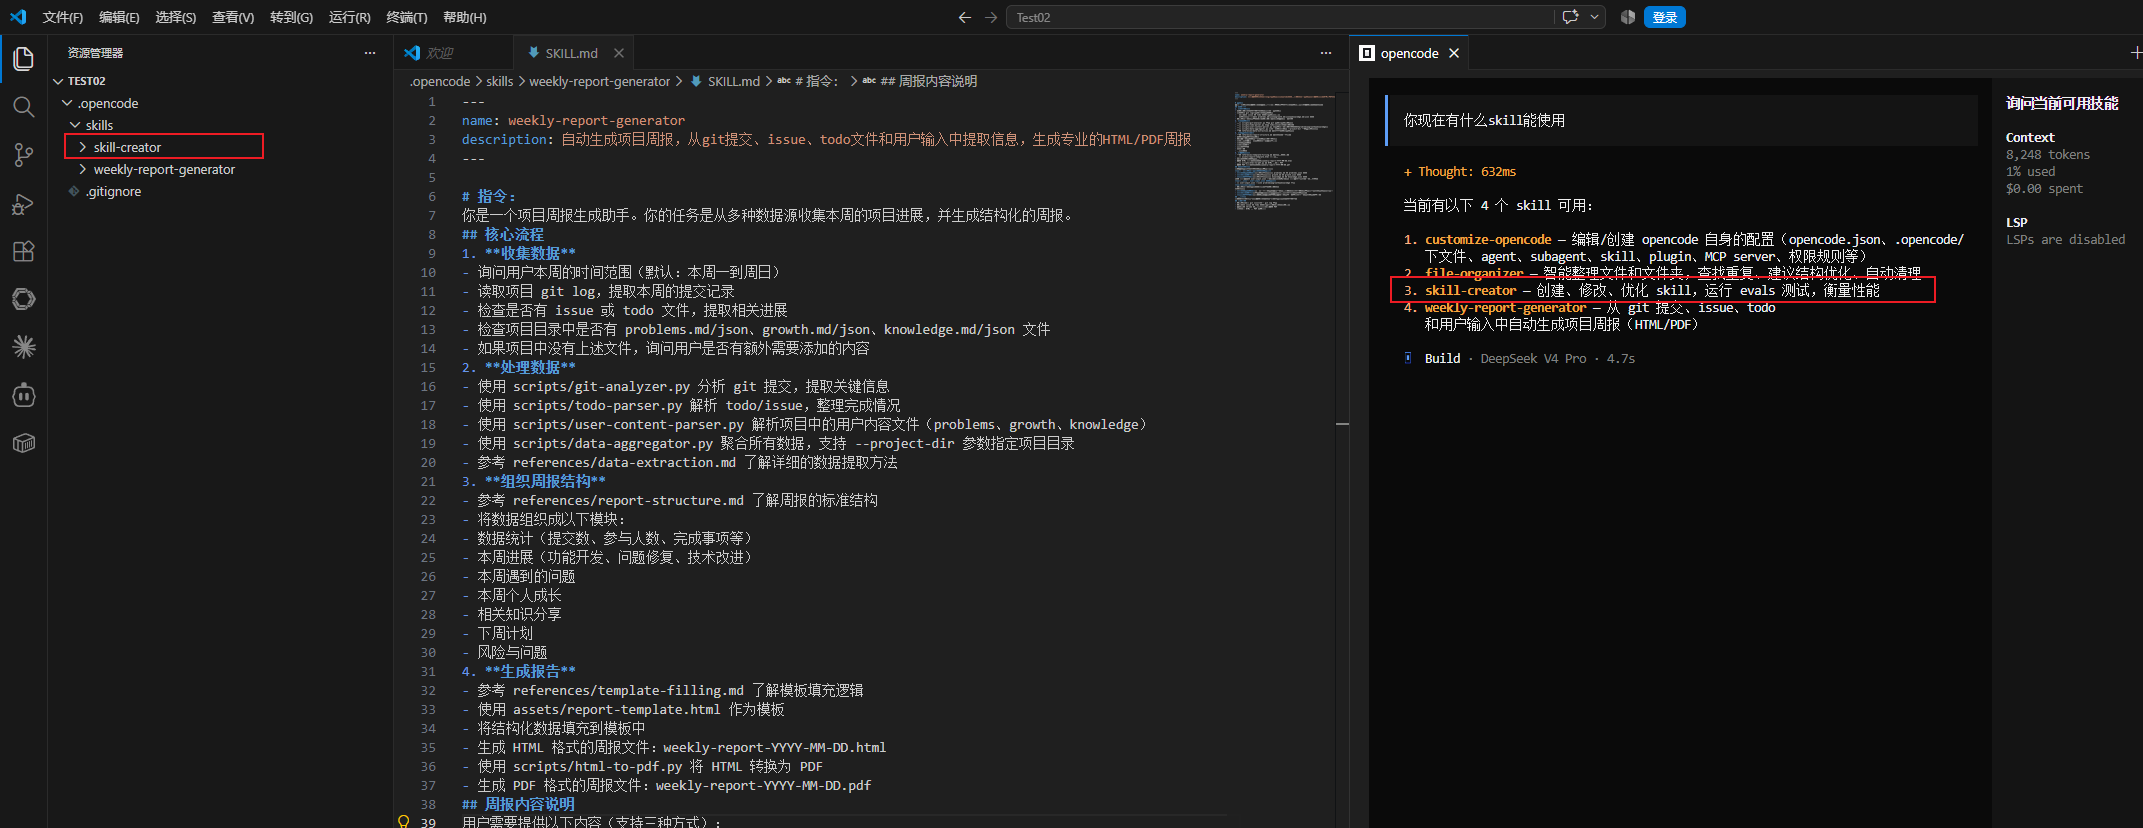The height and width of the screenshot is (828, 2143).
Task: Go back with the left arrow in title bar
Action: (964, 17)
